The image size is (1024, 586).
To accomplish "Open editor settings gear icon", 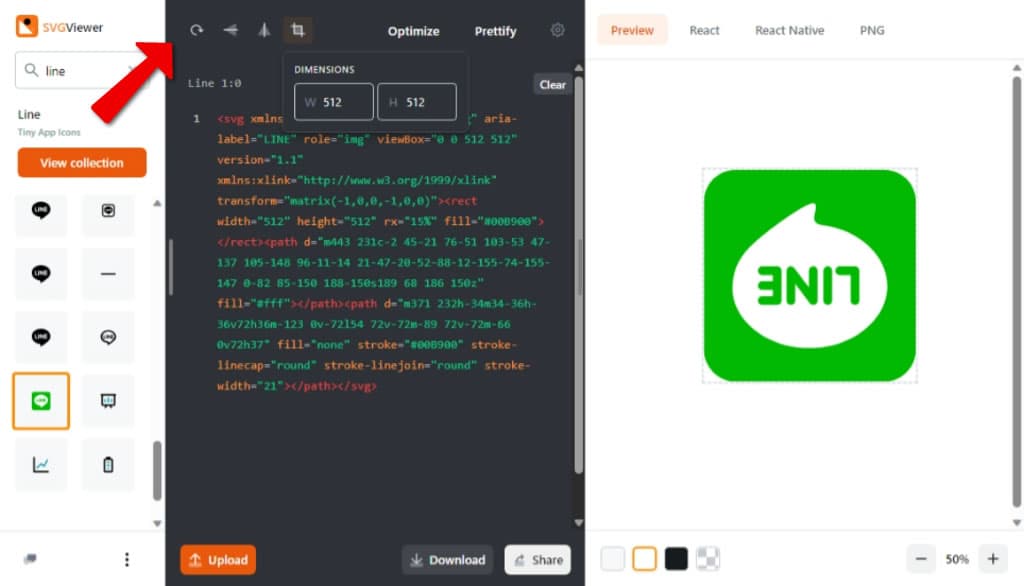I will tap(557, 30).
